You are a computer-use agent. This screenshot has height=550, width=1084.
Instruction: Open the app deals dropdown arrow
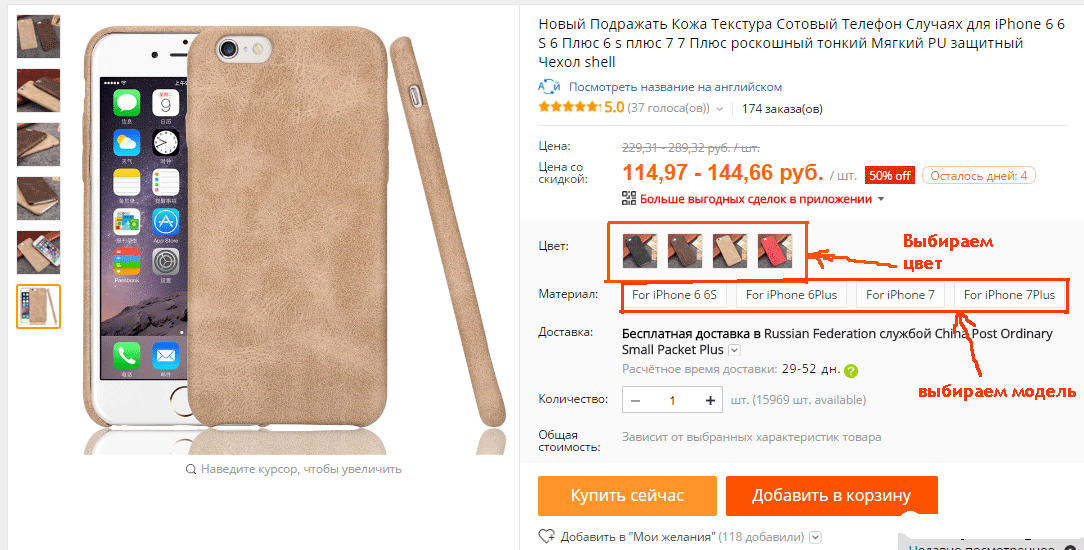(x=881, y=200)
